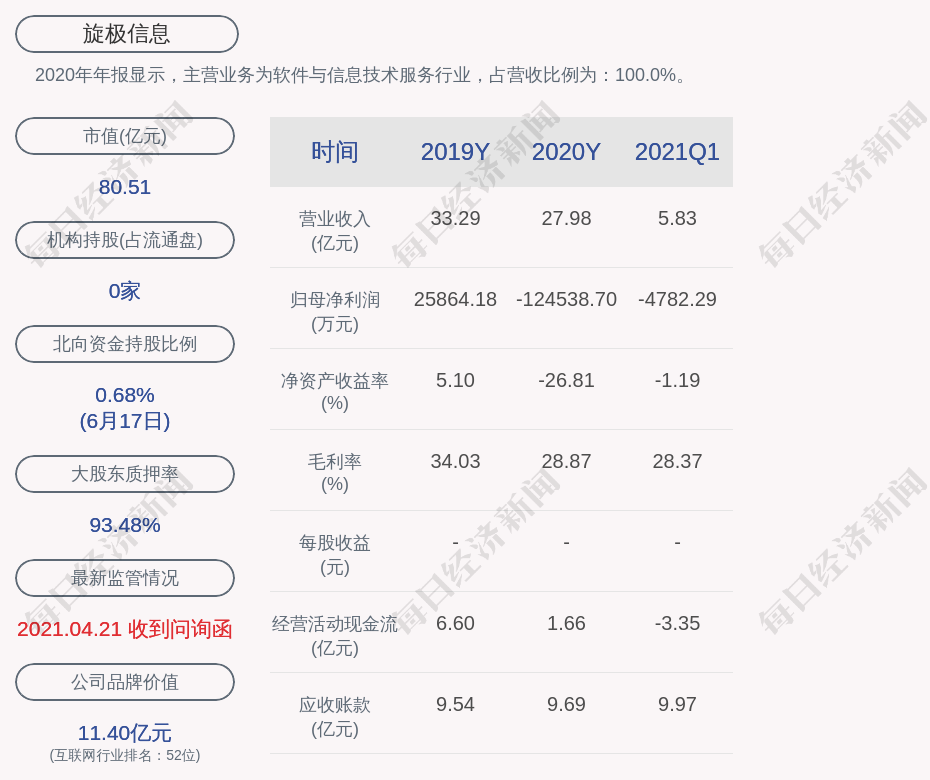The width and height of the screenshot is (930, 780).
Task: Open the 最新监管情况 label pill
Action: pos(125,578)
